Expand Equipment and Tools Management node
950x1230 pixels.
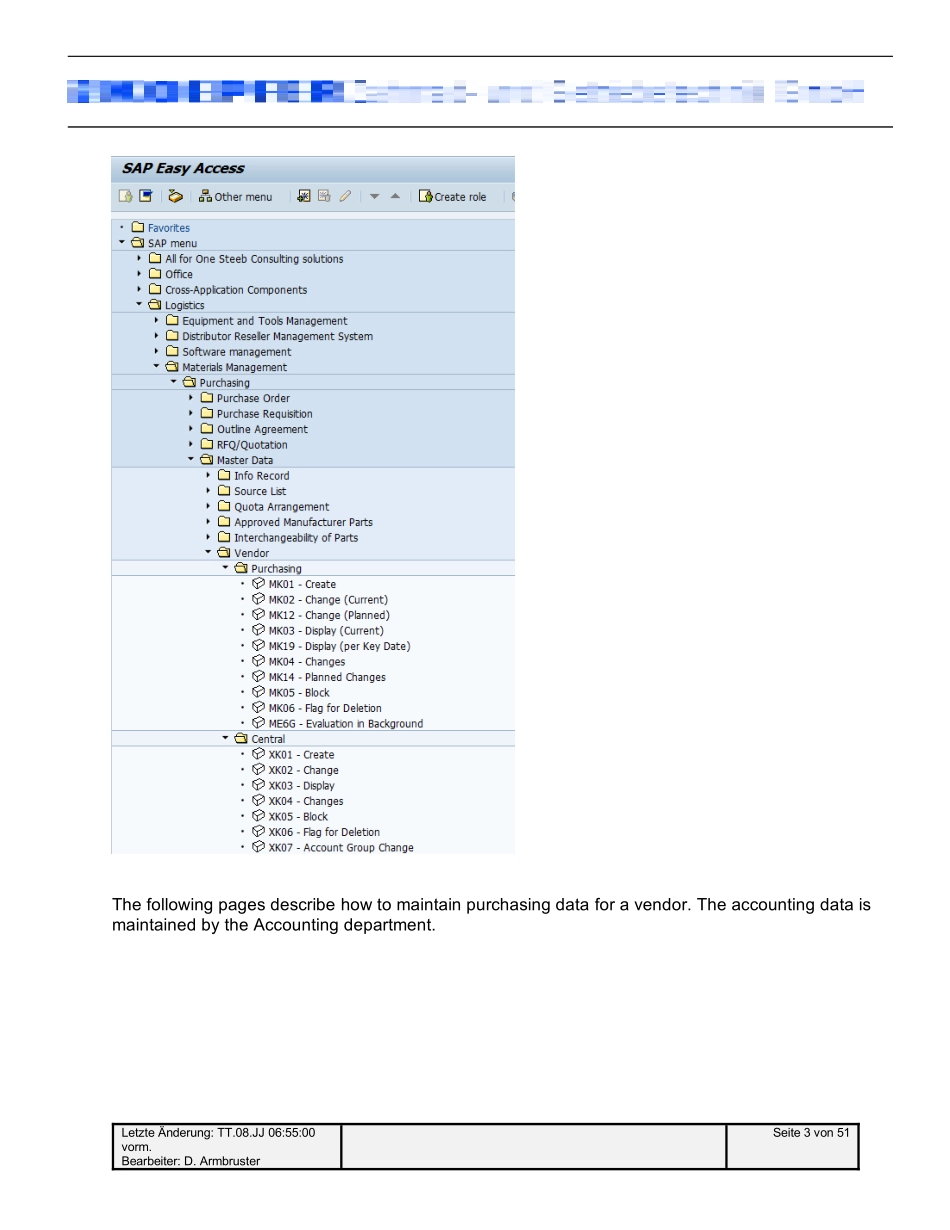[157, 320]
